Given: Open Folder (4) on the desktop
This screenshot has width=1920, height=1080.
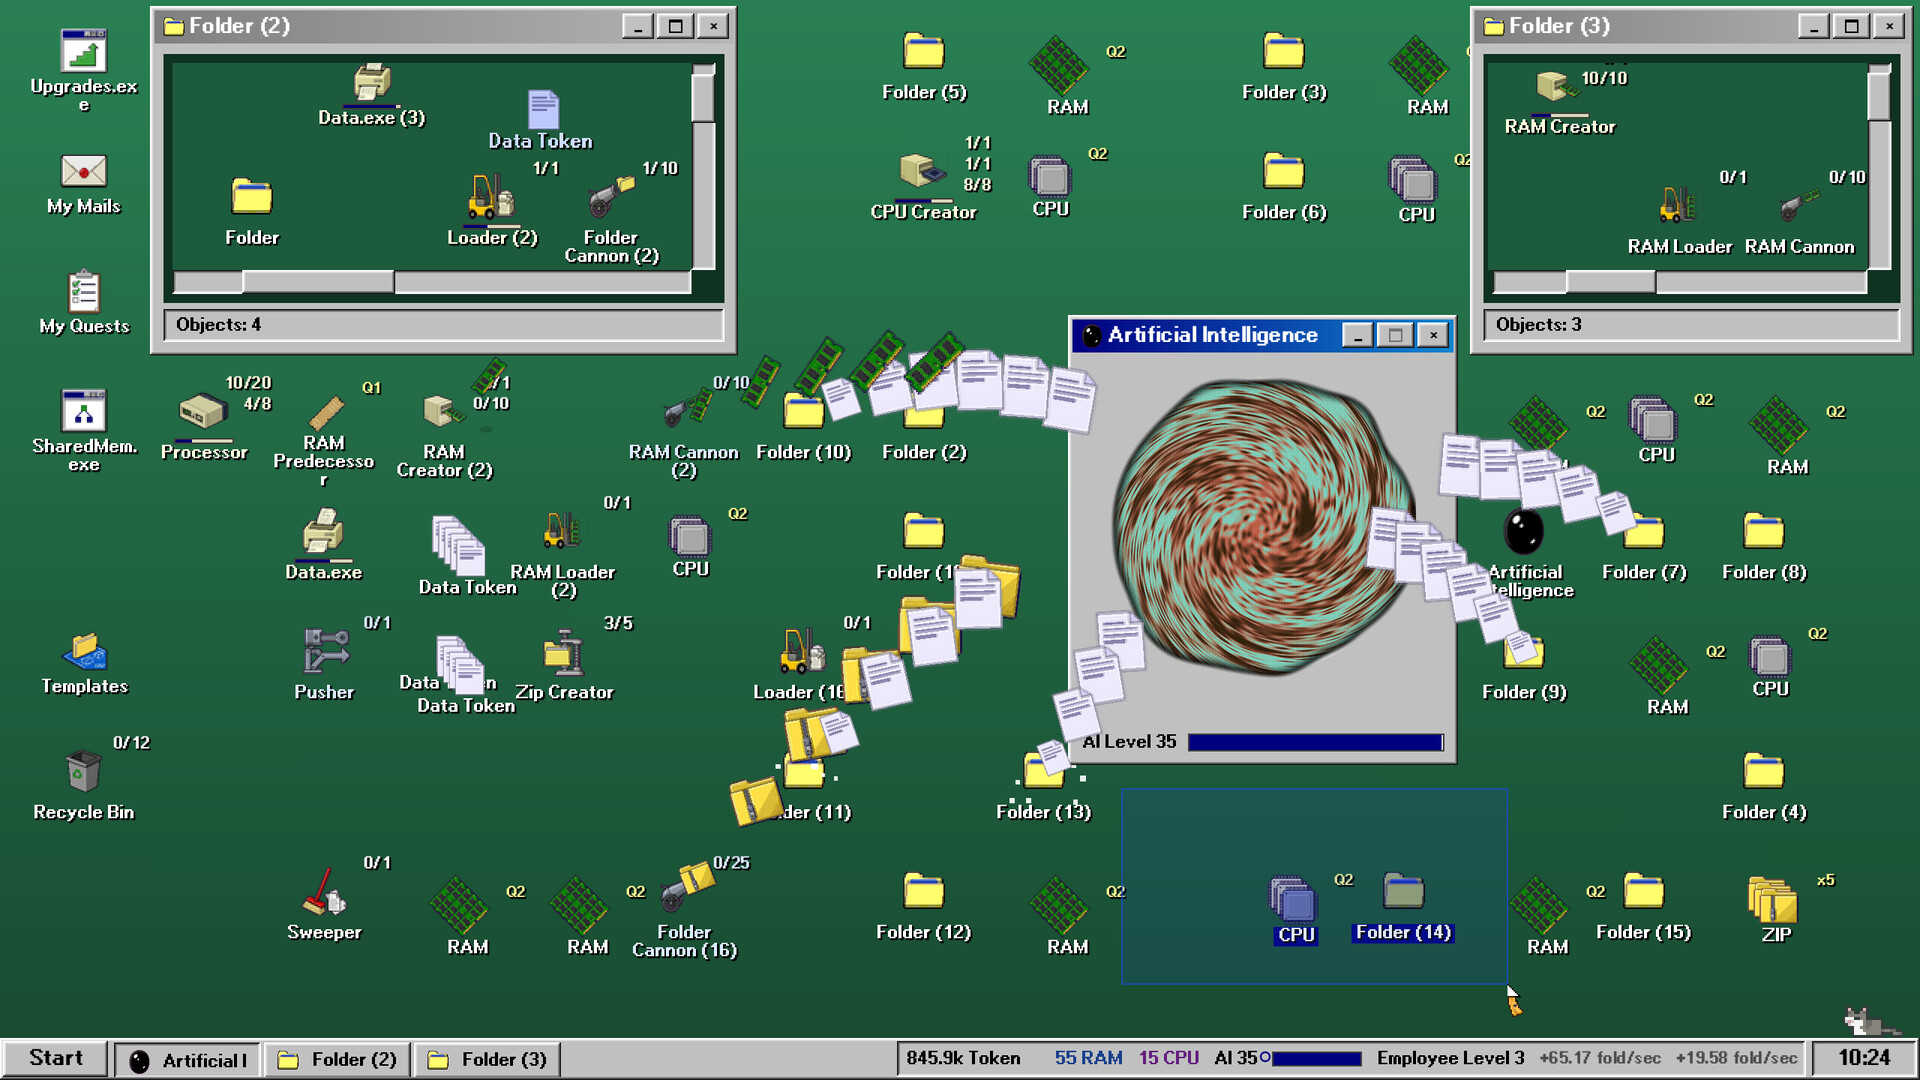Looking at the screenshot, I should tap(1764, 771).
